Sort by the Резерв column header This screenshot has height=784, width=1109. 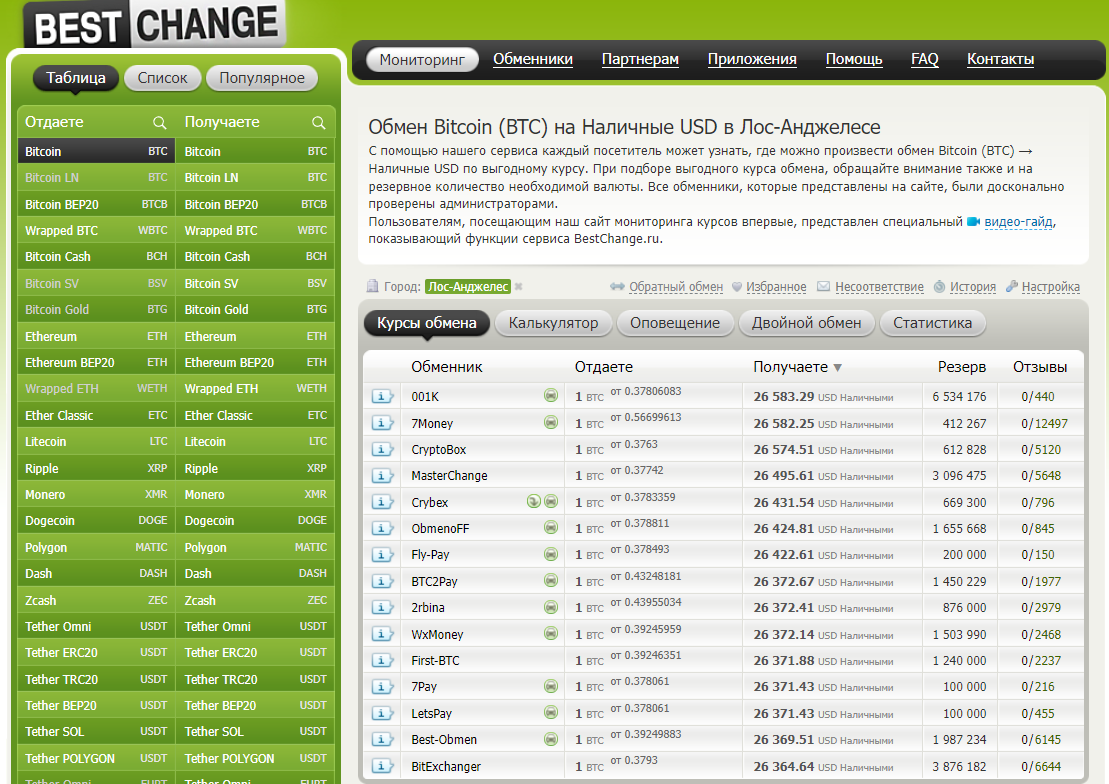tap(961, 367)
